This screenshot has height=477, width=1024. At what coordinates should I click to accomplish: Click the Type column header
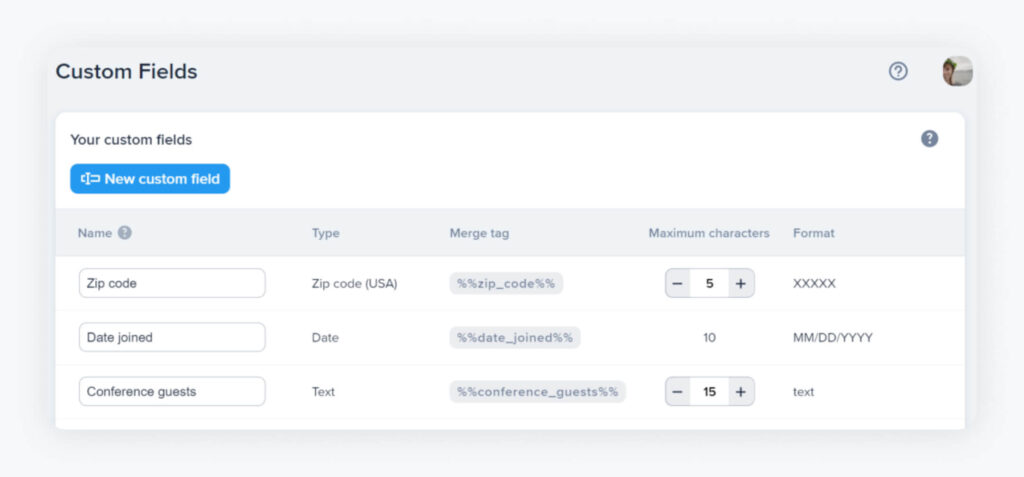coord(325,233)
